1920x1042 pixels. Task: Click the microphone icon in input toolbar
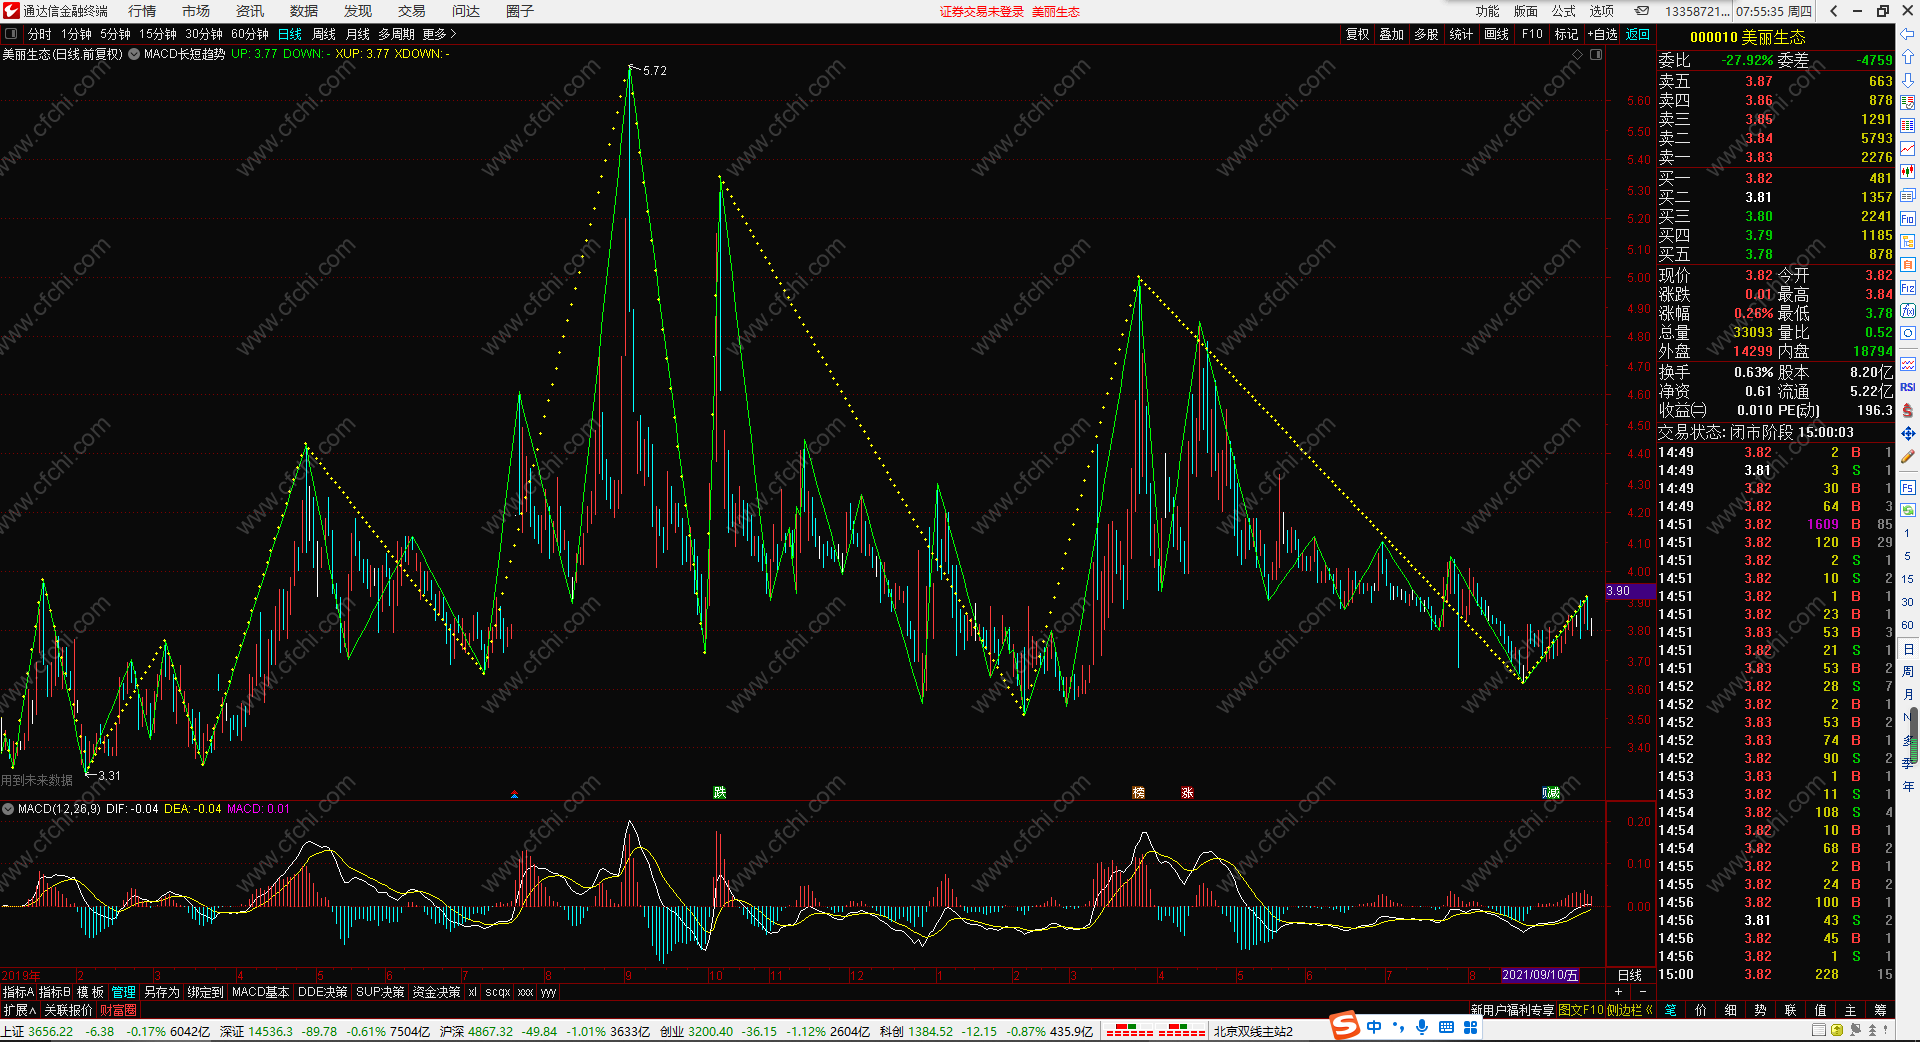click(1422, 1027)
